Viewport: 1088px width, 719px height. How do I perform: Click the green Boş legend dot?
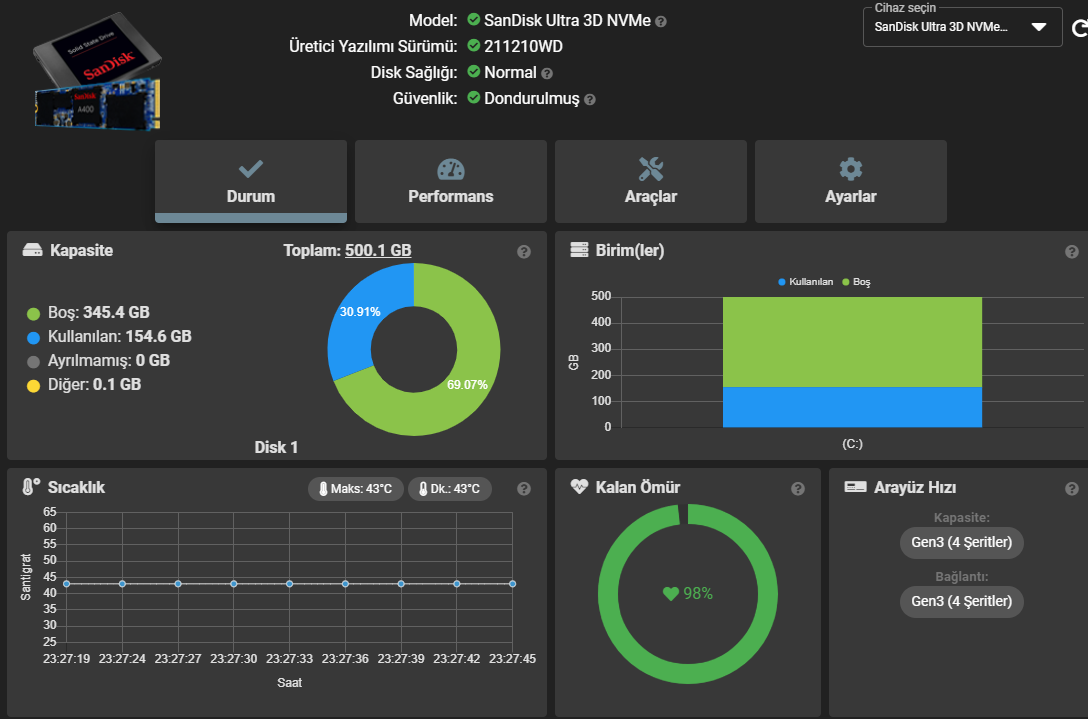(x=33, y=314)
